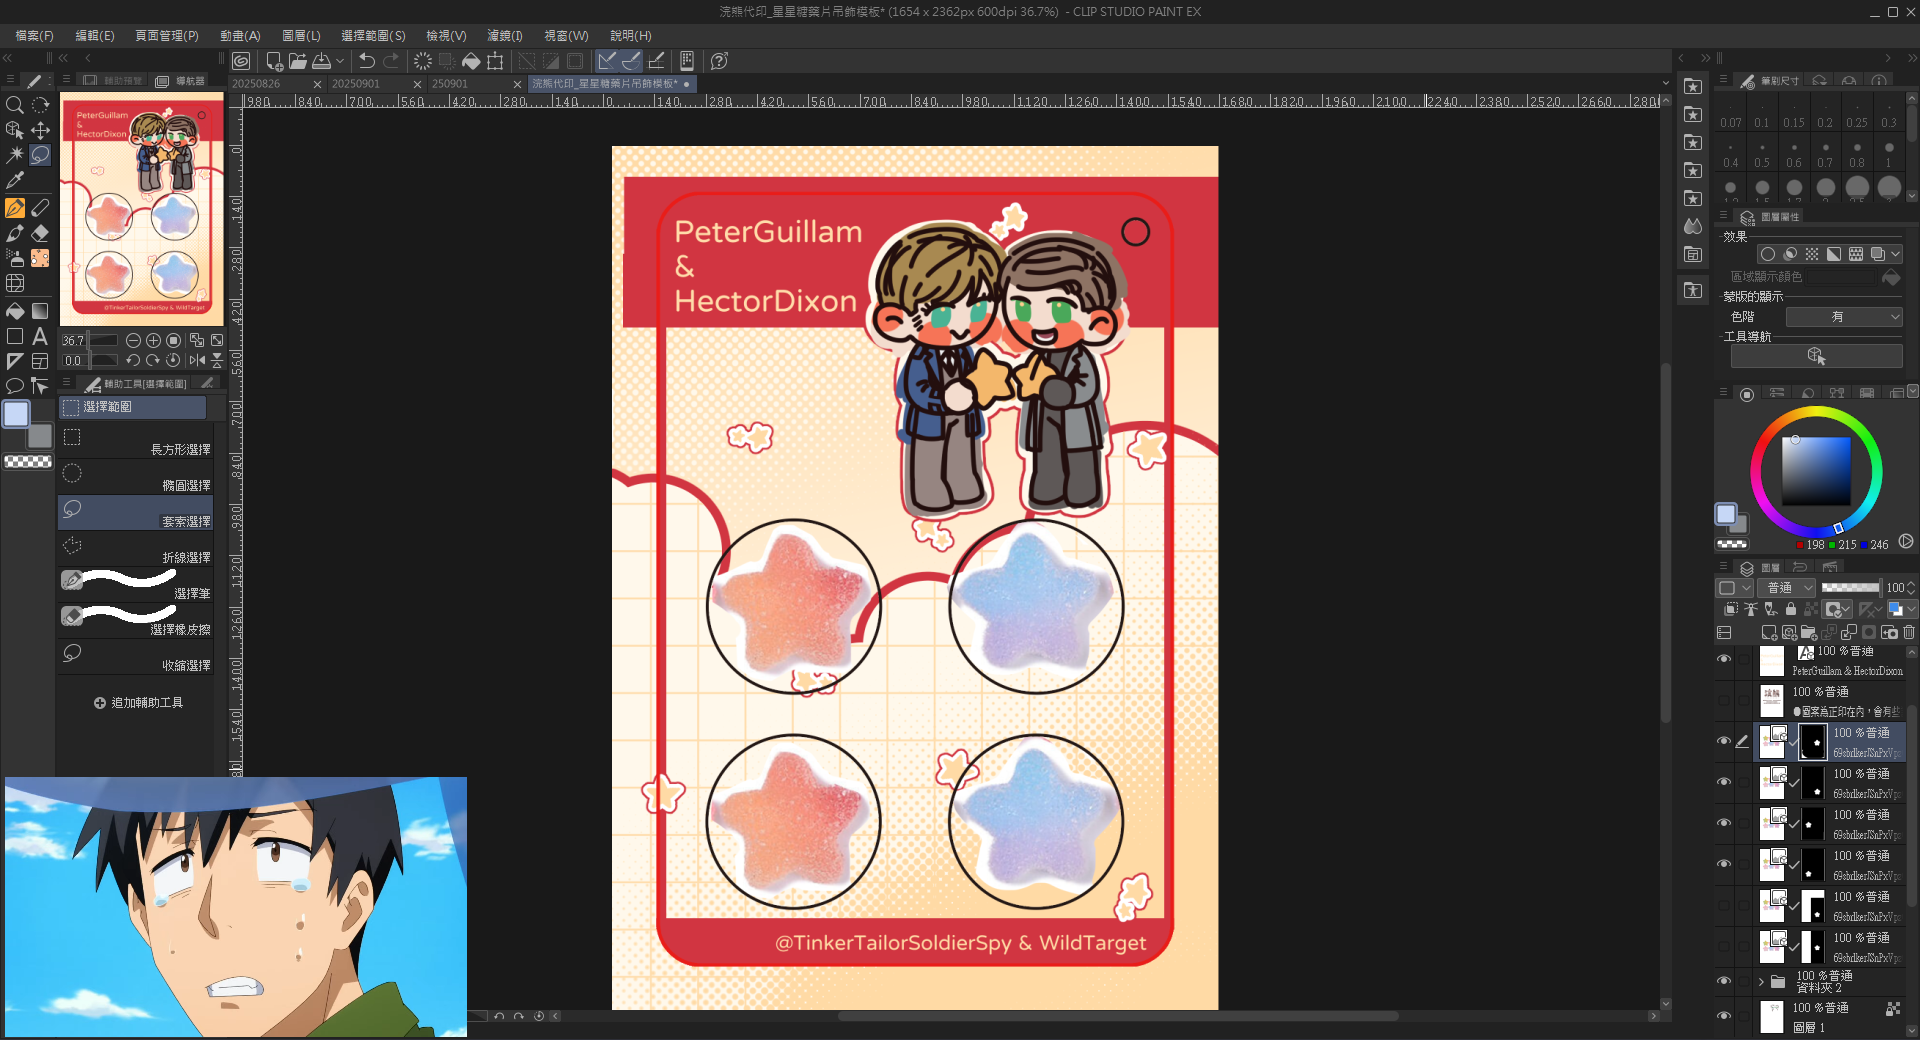This screenshot has height=1040, width=1920.
Task: Flip the navigator view horizontally
Action: coord(197,360)
